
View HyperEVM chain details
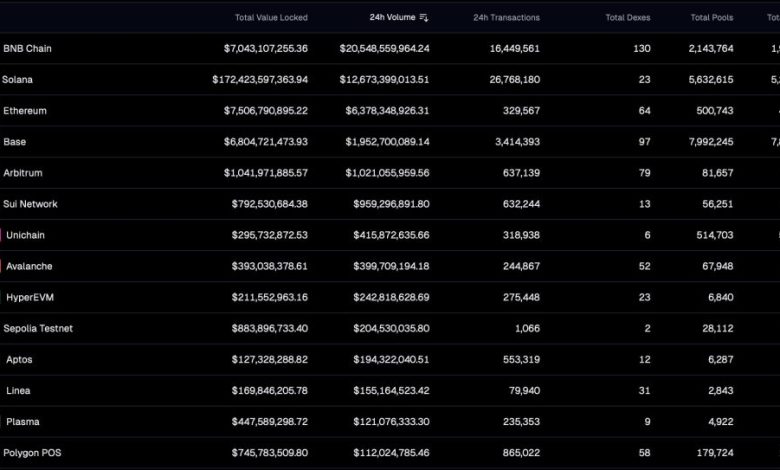pyautogui.click(x=30, y=298)
